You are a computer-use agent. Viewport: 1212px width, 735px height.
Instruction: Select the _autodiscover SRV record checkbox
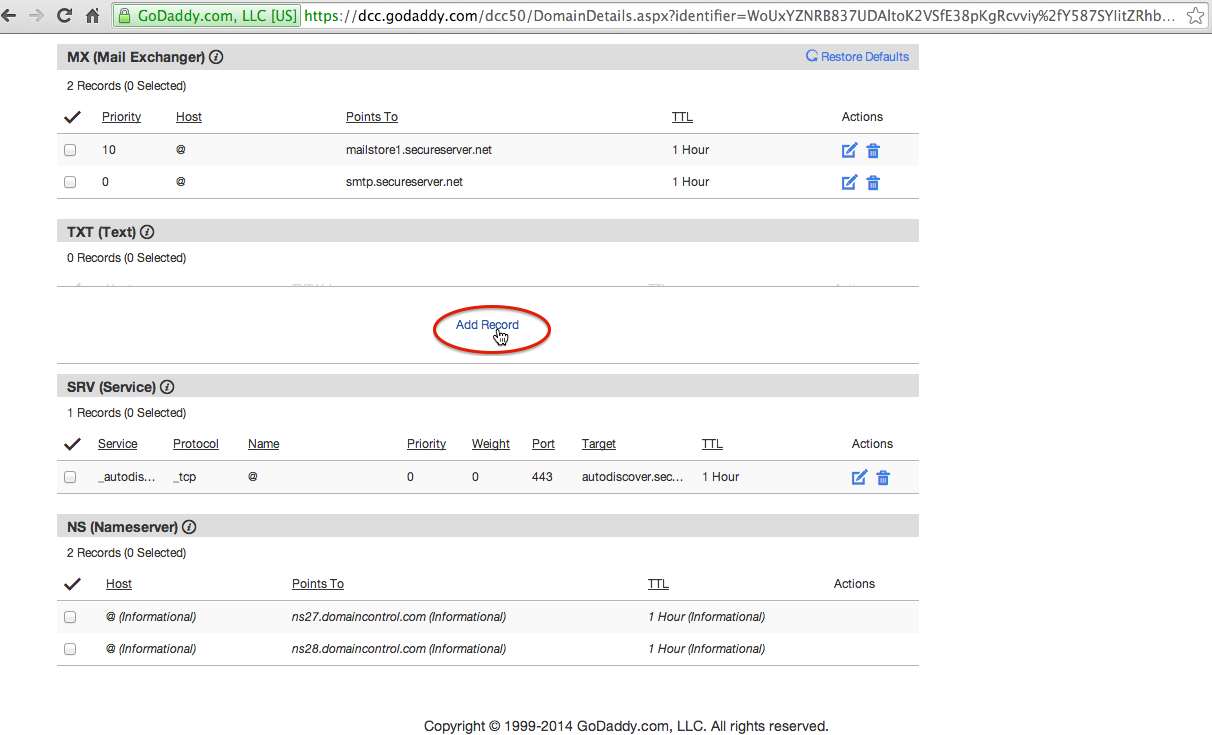[x=70, y=478]
